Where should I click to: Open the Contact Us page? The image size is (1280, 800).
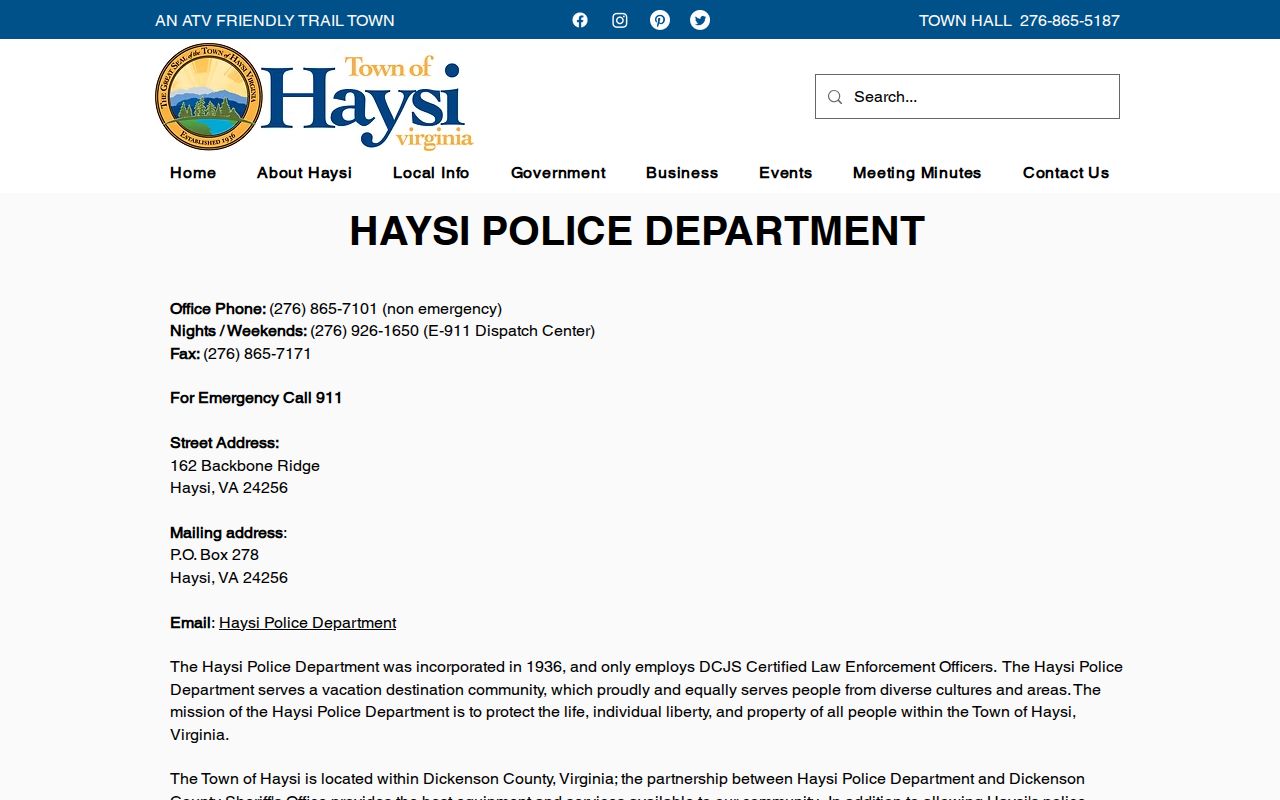tap(1066, 173)
